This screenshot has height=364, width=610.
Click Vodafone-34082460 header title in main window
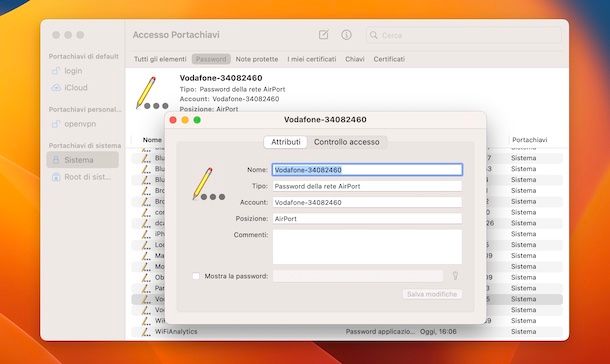pos(221,78)
